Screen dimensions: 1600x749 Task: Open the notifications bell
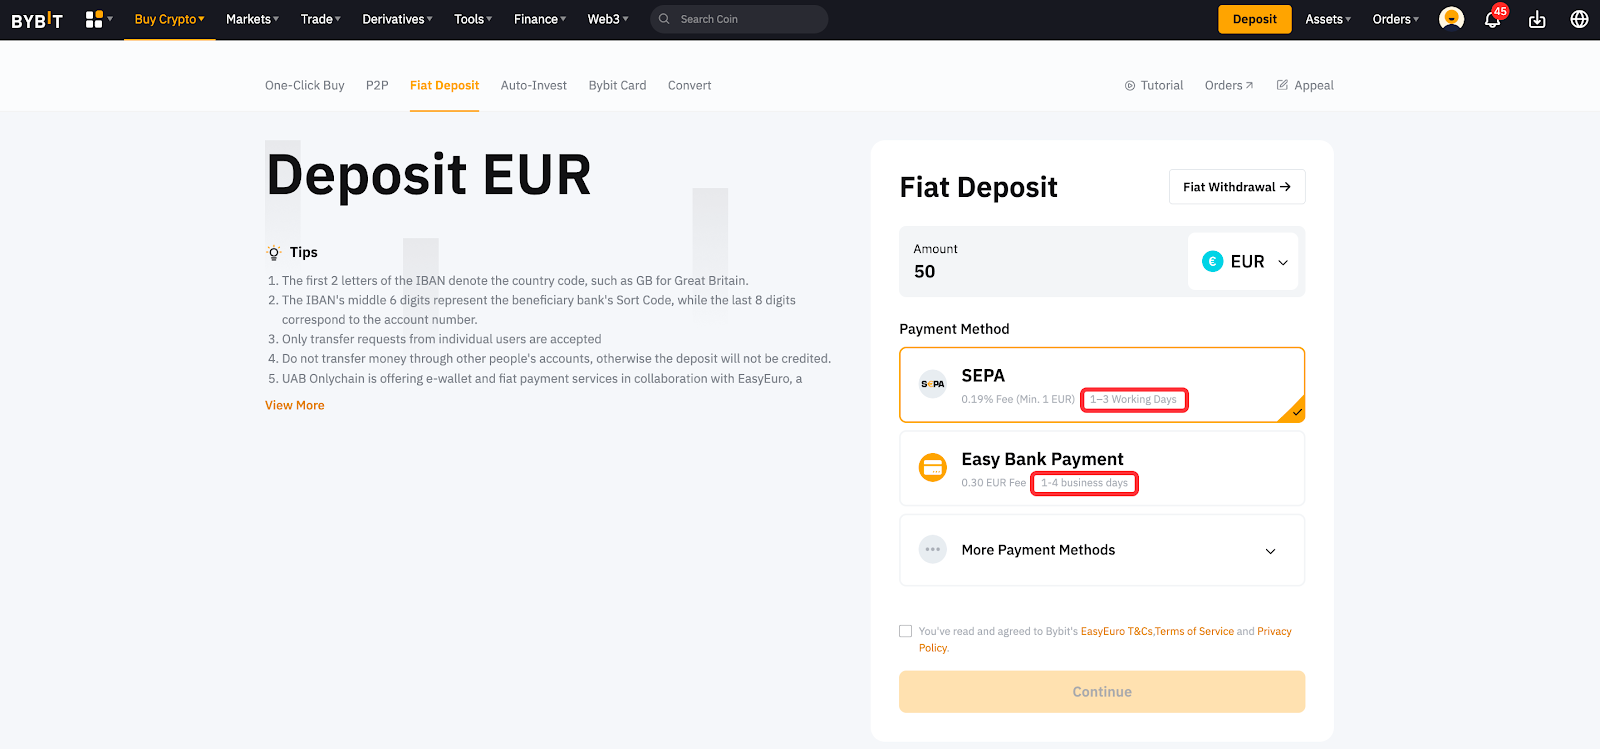pos(1492,20)
